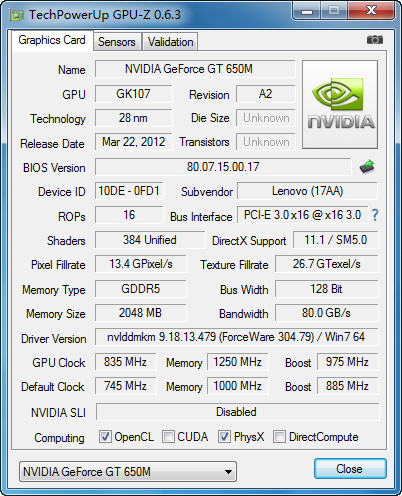This screenshot has width=402, height=496.
Task: Switch to the Sensors tab
Action: (x=117, y=42)
